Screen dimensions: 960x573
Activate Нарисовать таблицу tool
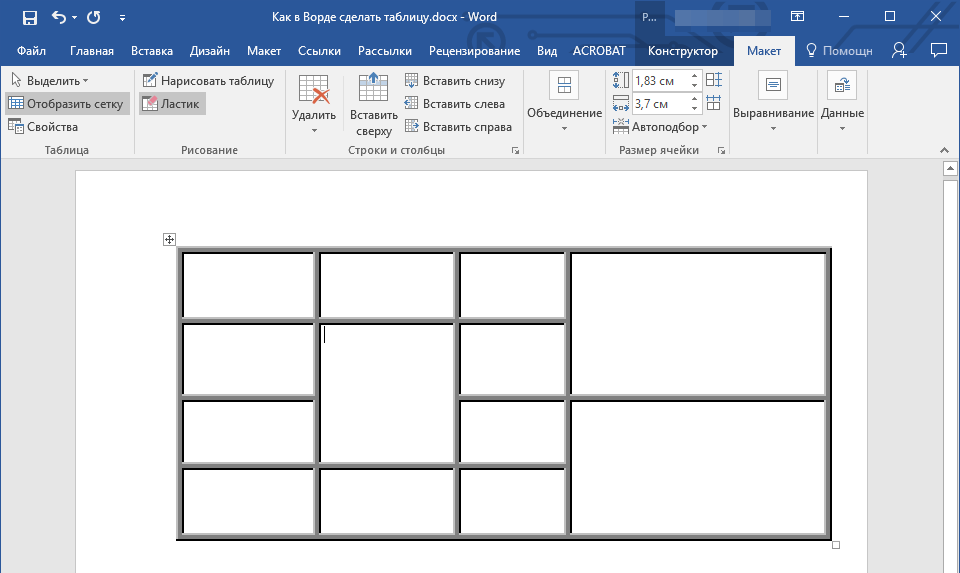coord(208,80)
